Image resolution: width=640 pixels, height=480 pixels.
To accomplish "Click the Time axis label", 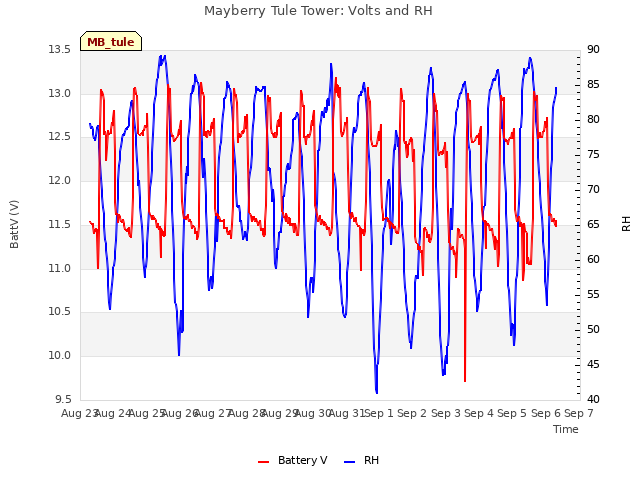I will click(x=566, y=429).
